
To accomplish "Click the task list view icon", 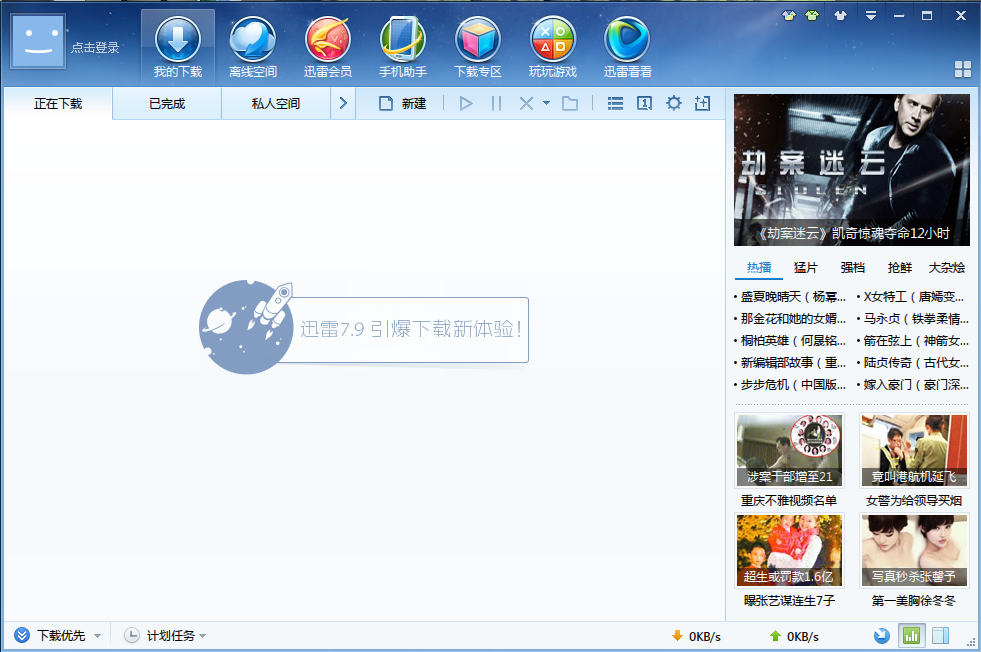I will point(616,103).
